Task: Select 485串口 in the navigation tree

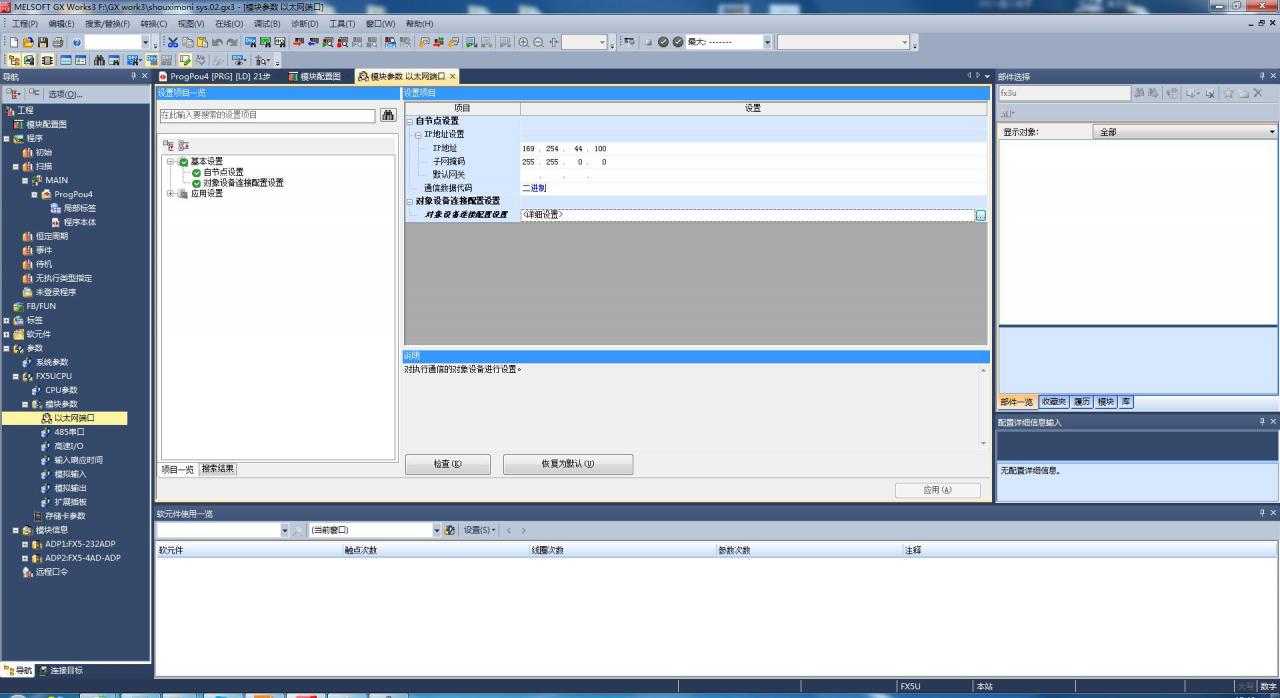Action: pos(69,432)
